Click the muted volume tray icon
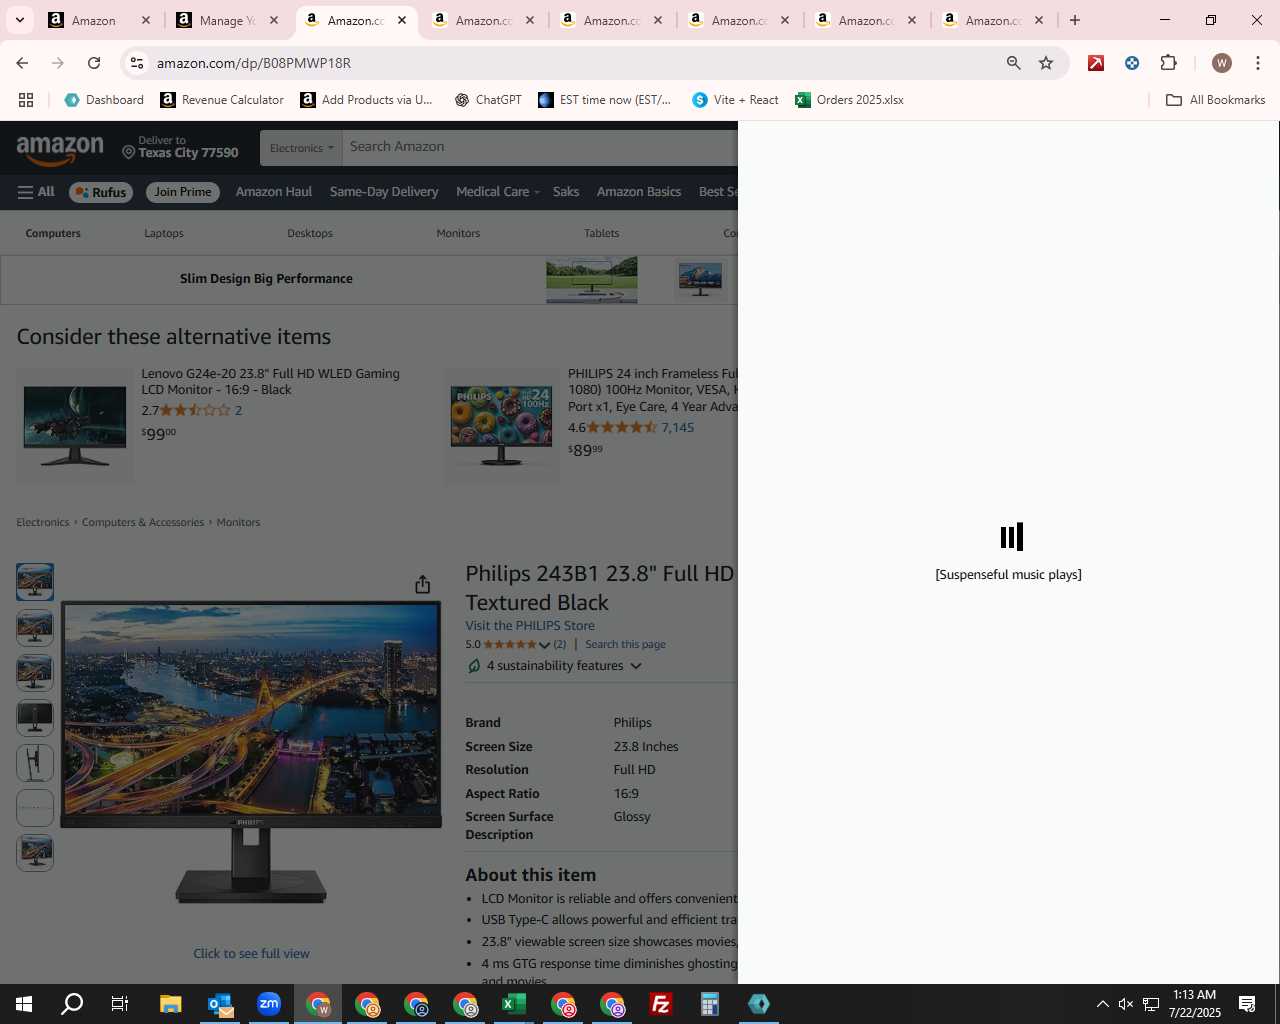1280x1024 pixels. pyautogui.click(x=1126, y=1004)
